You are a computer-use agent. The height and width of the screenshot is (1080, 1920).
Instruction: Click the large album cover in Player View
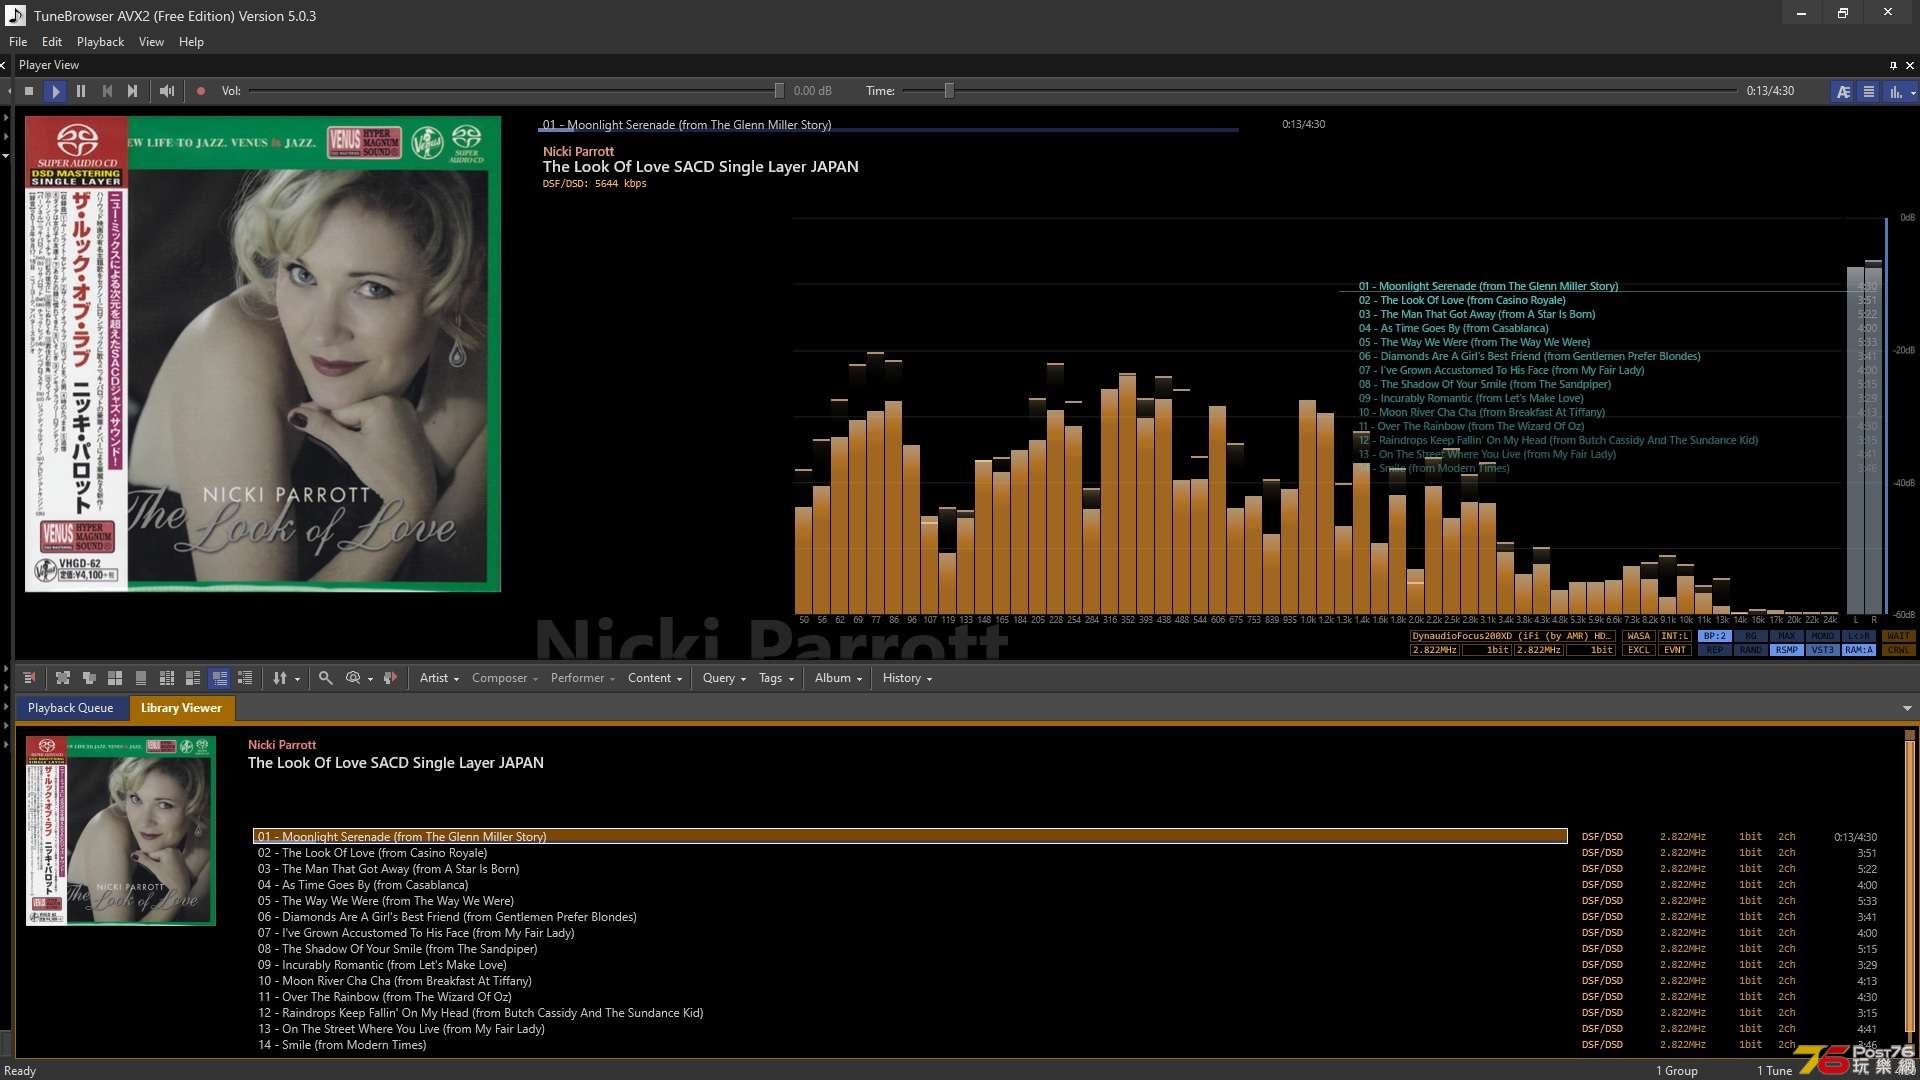coord(263,354)
